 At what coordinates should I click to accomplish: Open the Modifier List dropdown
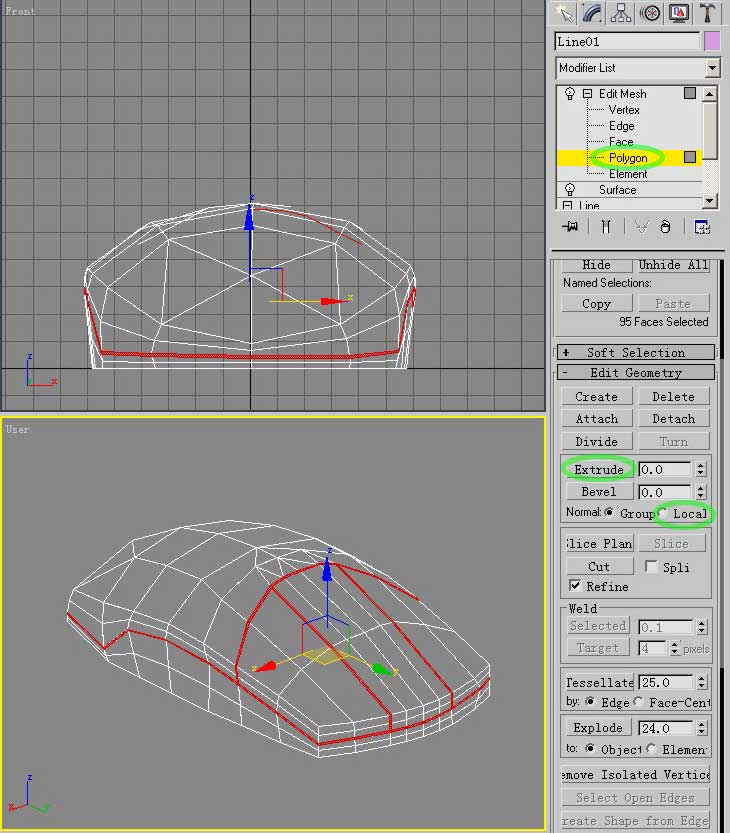712,68
